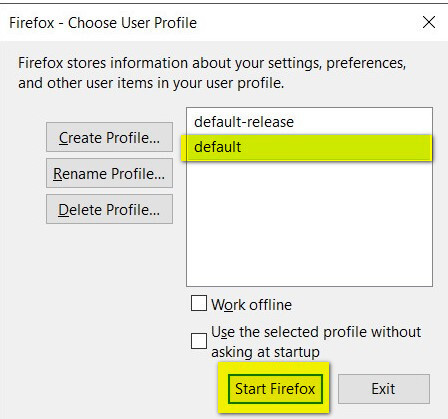This screenshot has width=448, height=419.
Task: Click the profile information description text
Action: pyautogui.click(x=212, y=73)
